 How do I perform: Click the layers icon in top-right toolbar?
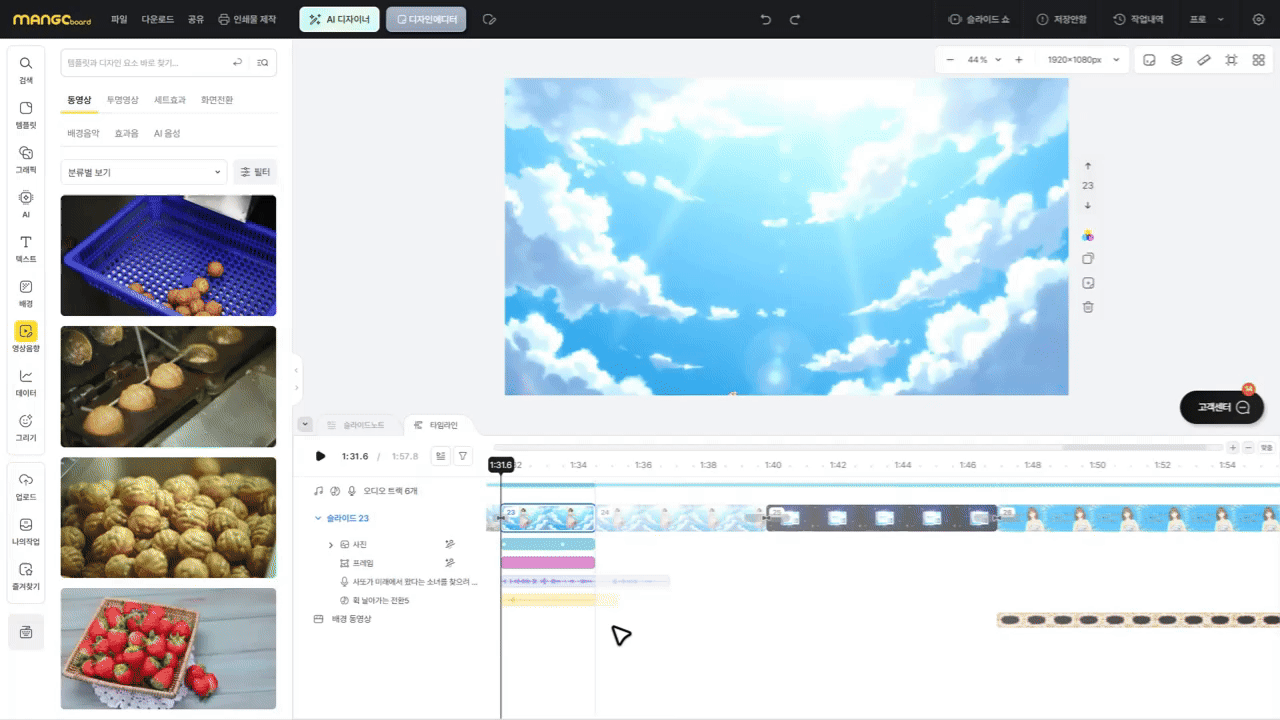tap(1177, 60)
